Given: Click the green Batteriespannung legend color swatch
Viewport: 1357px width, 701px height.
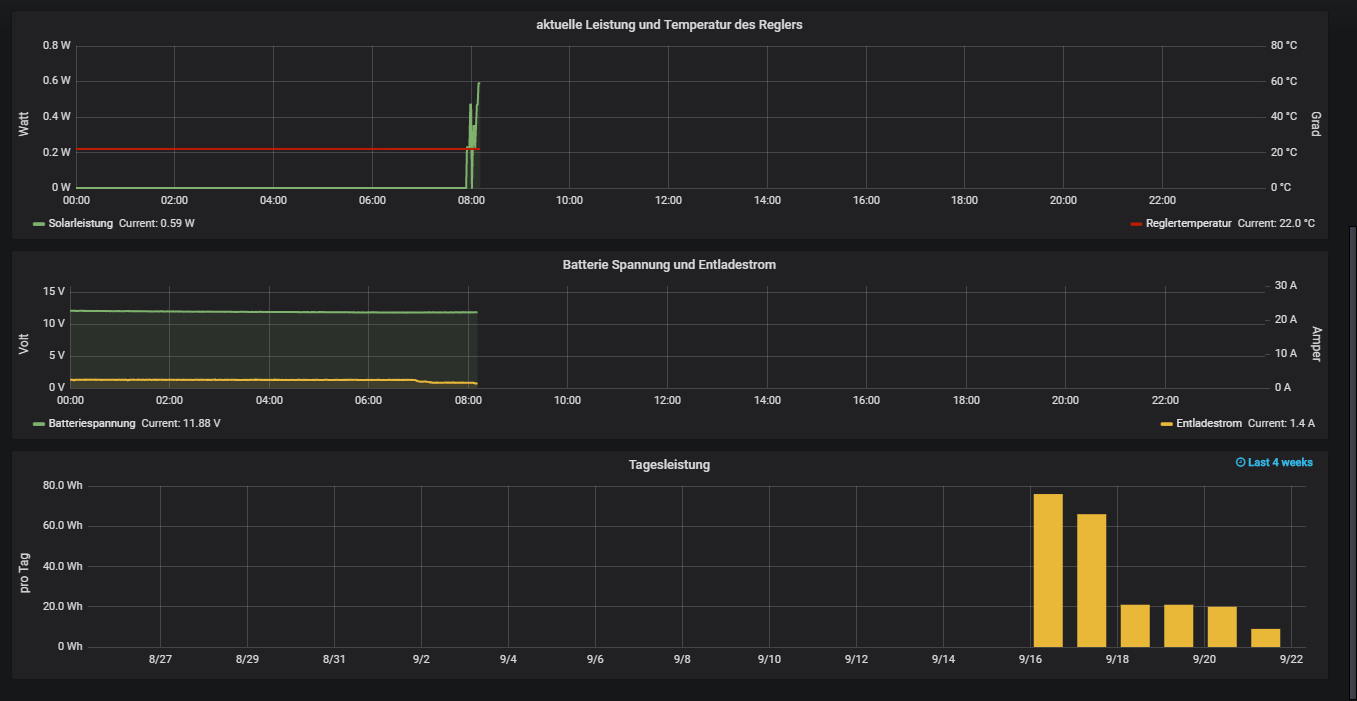Looking at the screenshot, I should [39, 424].
